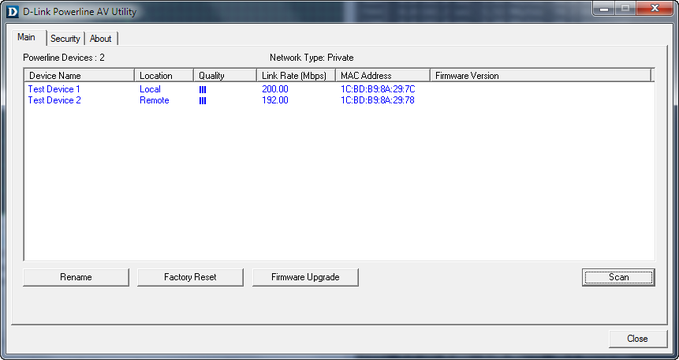Scan for powerline devices
The width and height of the screenshot is (679, 360).
[x=618, y=277]
